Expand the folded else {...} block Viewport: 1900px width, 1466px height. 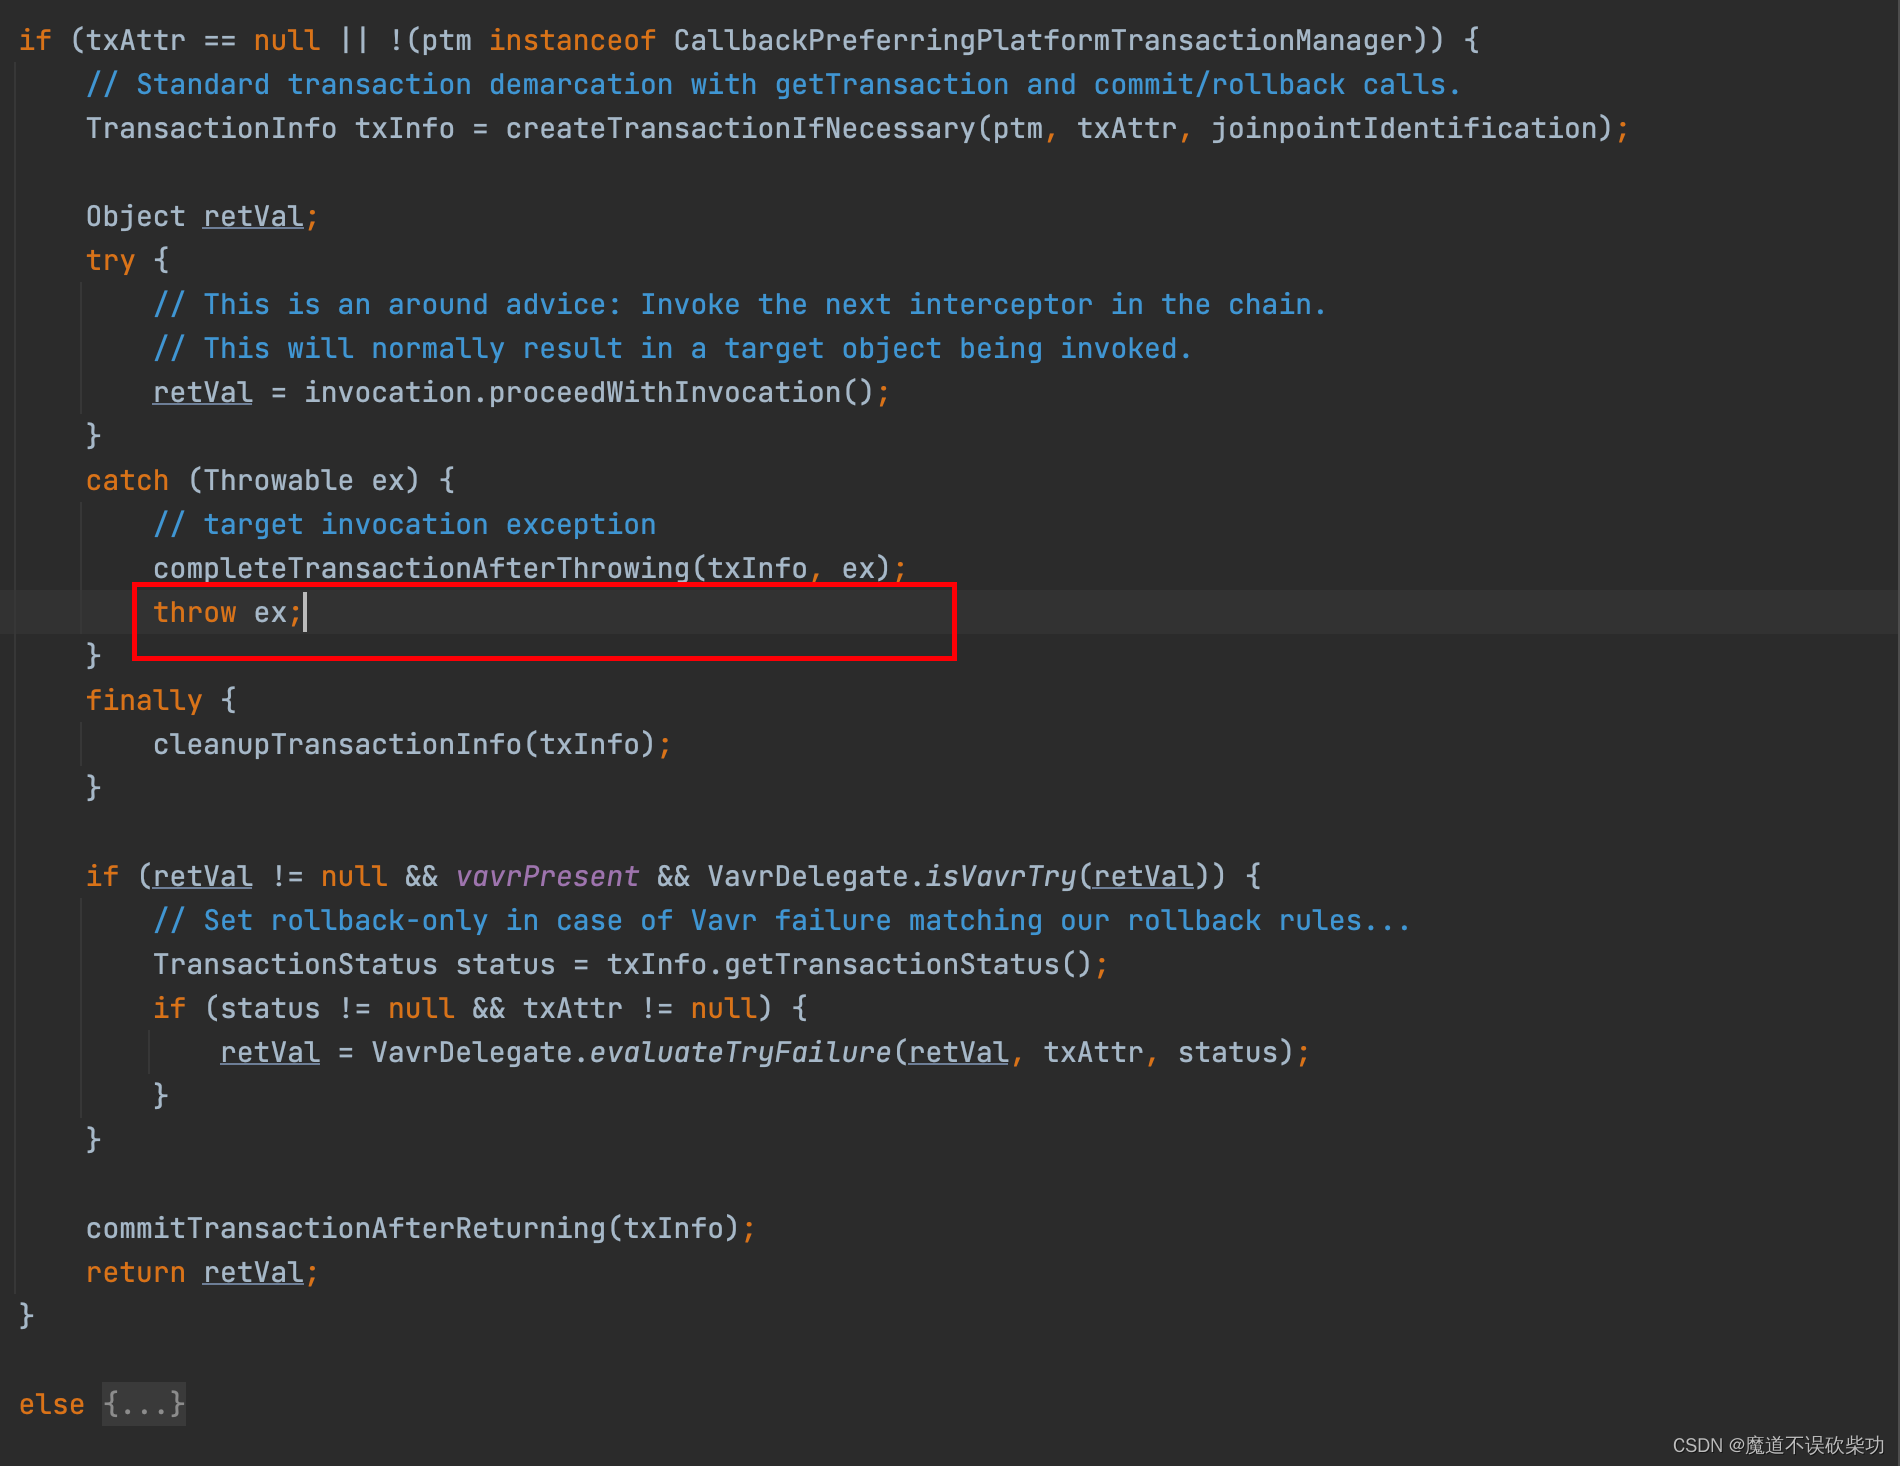(144, 1404)
